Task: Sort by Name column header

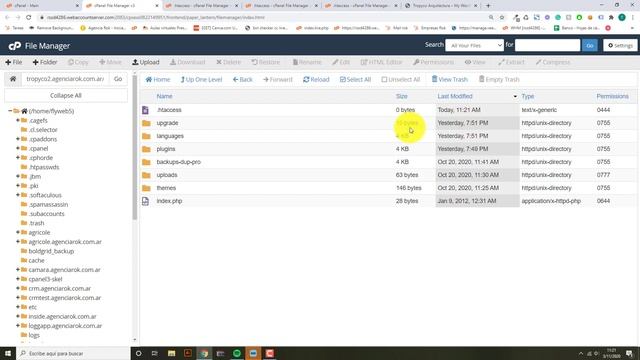Action: [164, 96]
